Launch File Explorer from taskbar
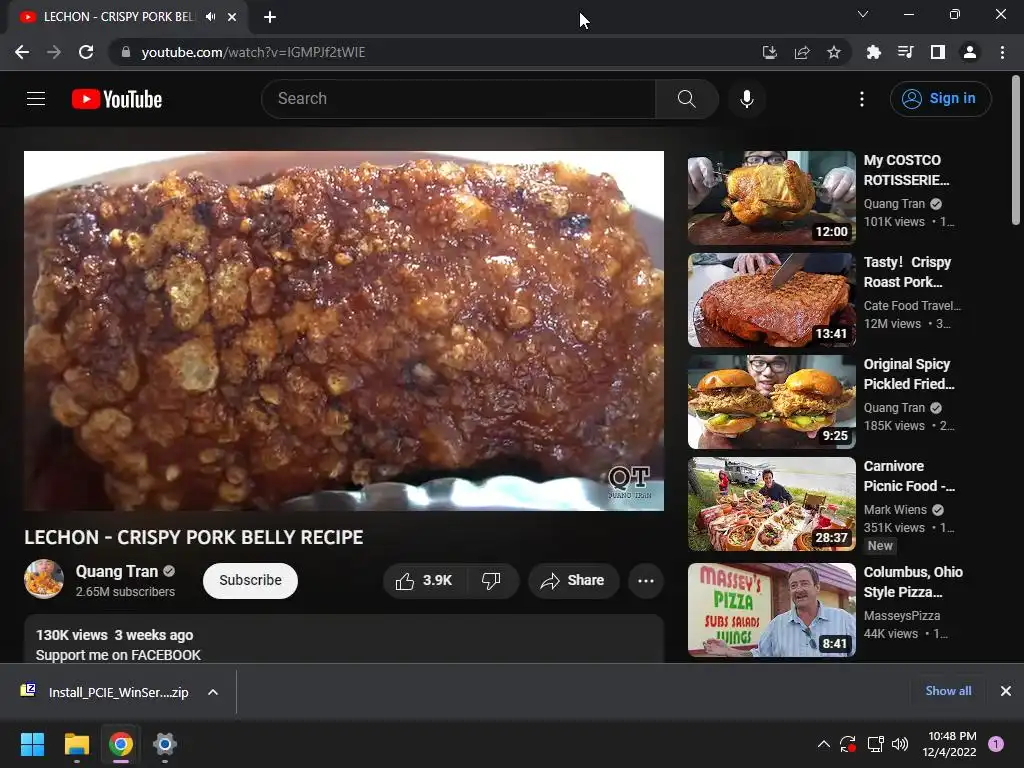This screenshot has width=1024, height=768. click(x=76, y=744)
